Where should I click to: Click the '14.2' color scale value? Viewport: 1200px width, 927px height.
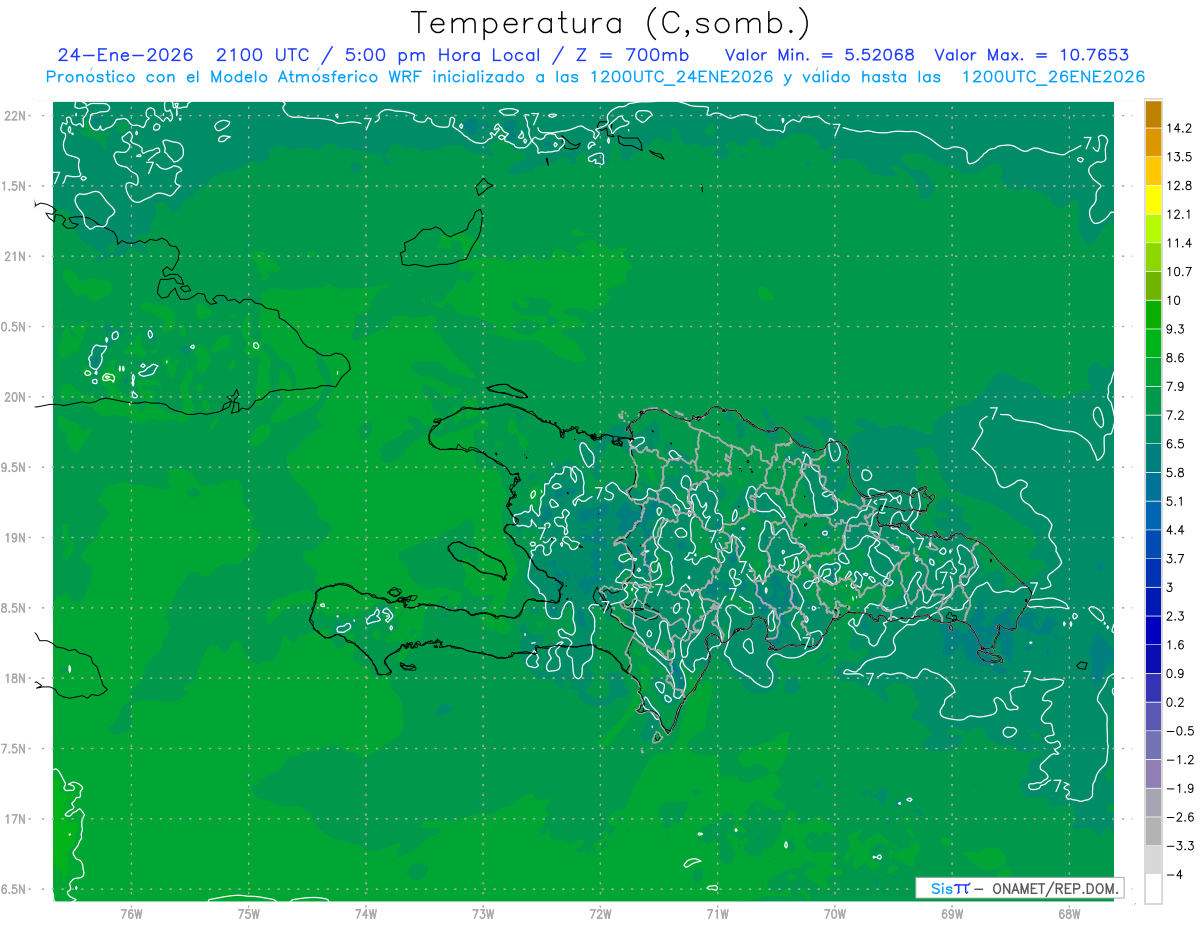coord(1180,128)
